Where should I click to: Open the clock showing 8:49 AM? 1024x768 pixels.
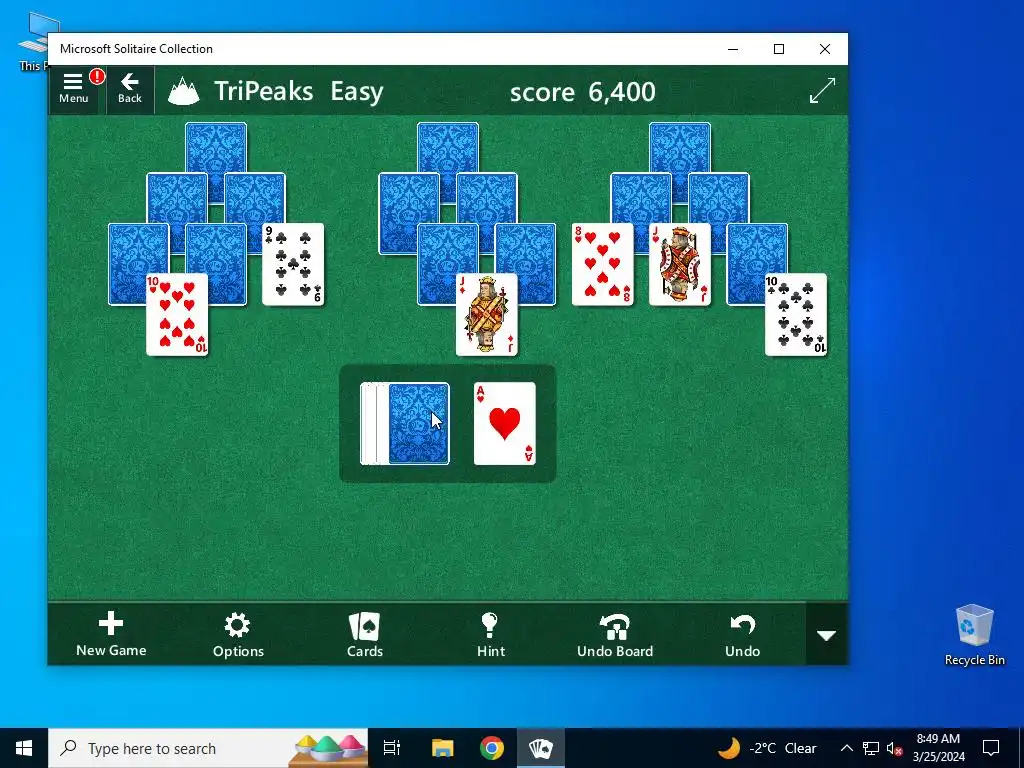938,748
